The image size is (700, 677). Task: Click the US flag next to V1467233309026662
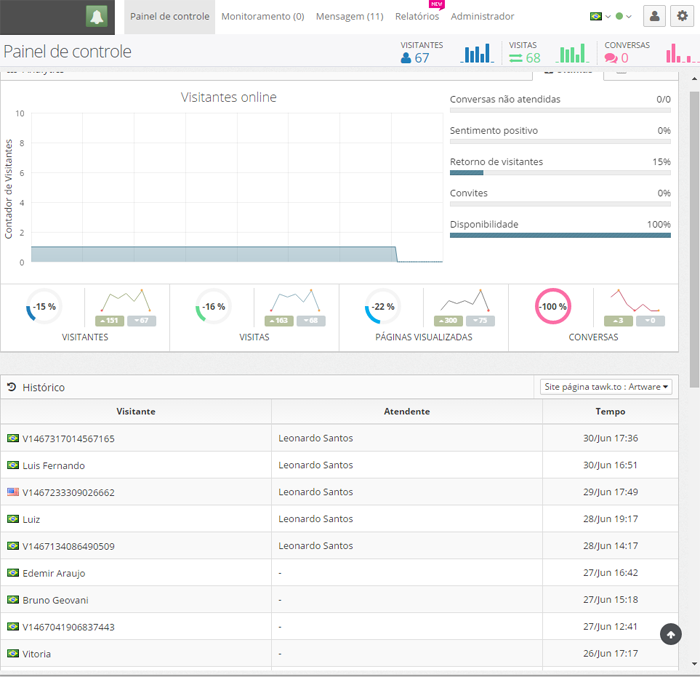coord(13,492)
